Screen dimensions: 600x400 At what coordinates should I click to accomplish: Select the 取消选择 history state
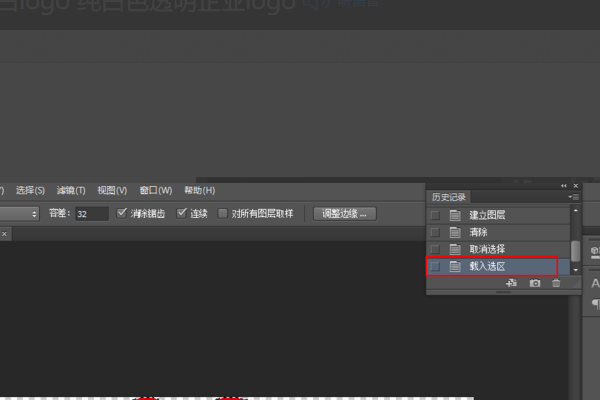tap(499, 249)
